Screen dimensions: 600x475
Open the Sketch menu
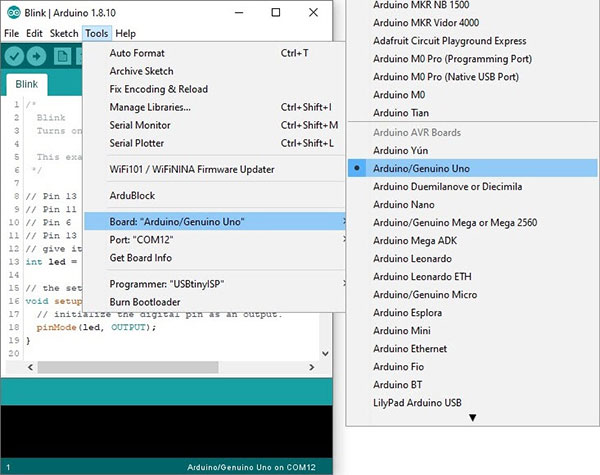pyautogui.click(x=64, y=33)
